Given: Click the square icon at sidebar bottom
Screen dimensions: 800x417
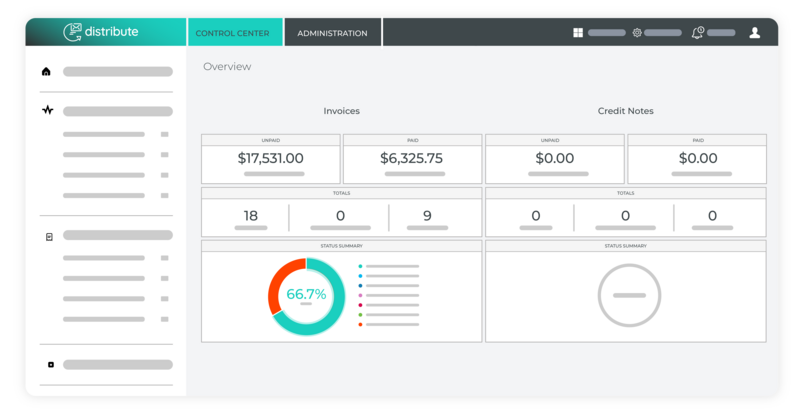Looking at the screenshot, I should pyautogui.click(x=51, y=364).
